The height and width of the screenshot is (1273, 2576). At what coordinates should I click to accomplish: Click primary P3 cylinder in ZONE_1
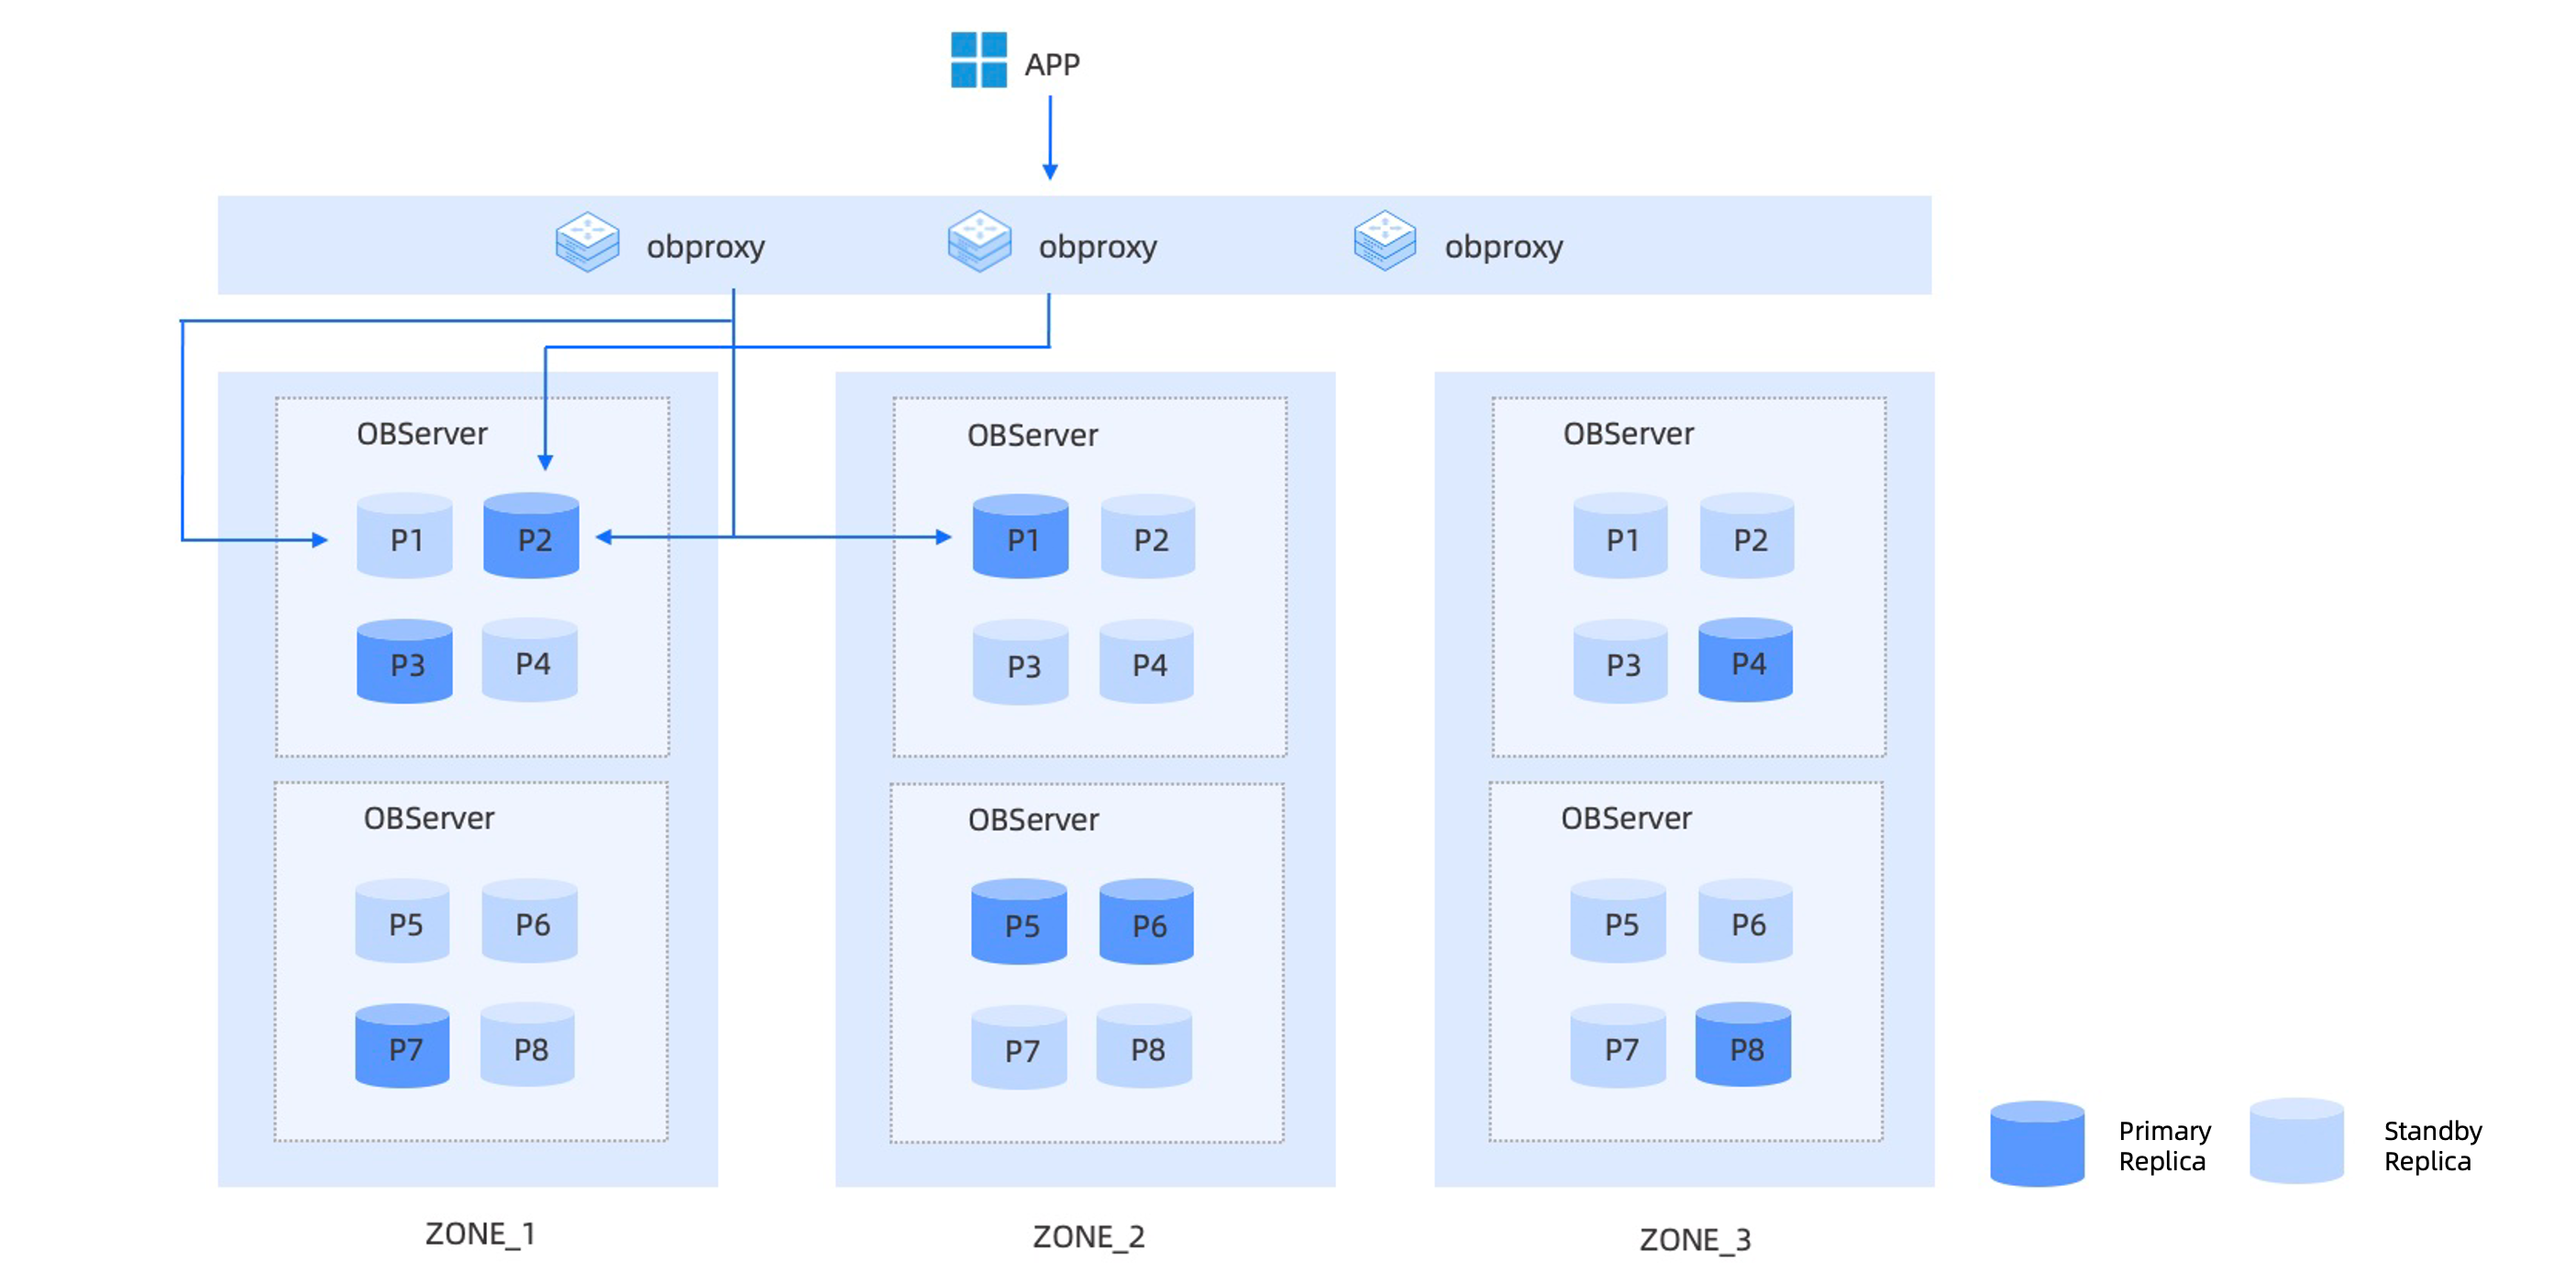[405, 662]
